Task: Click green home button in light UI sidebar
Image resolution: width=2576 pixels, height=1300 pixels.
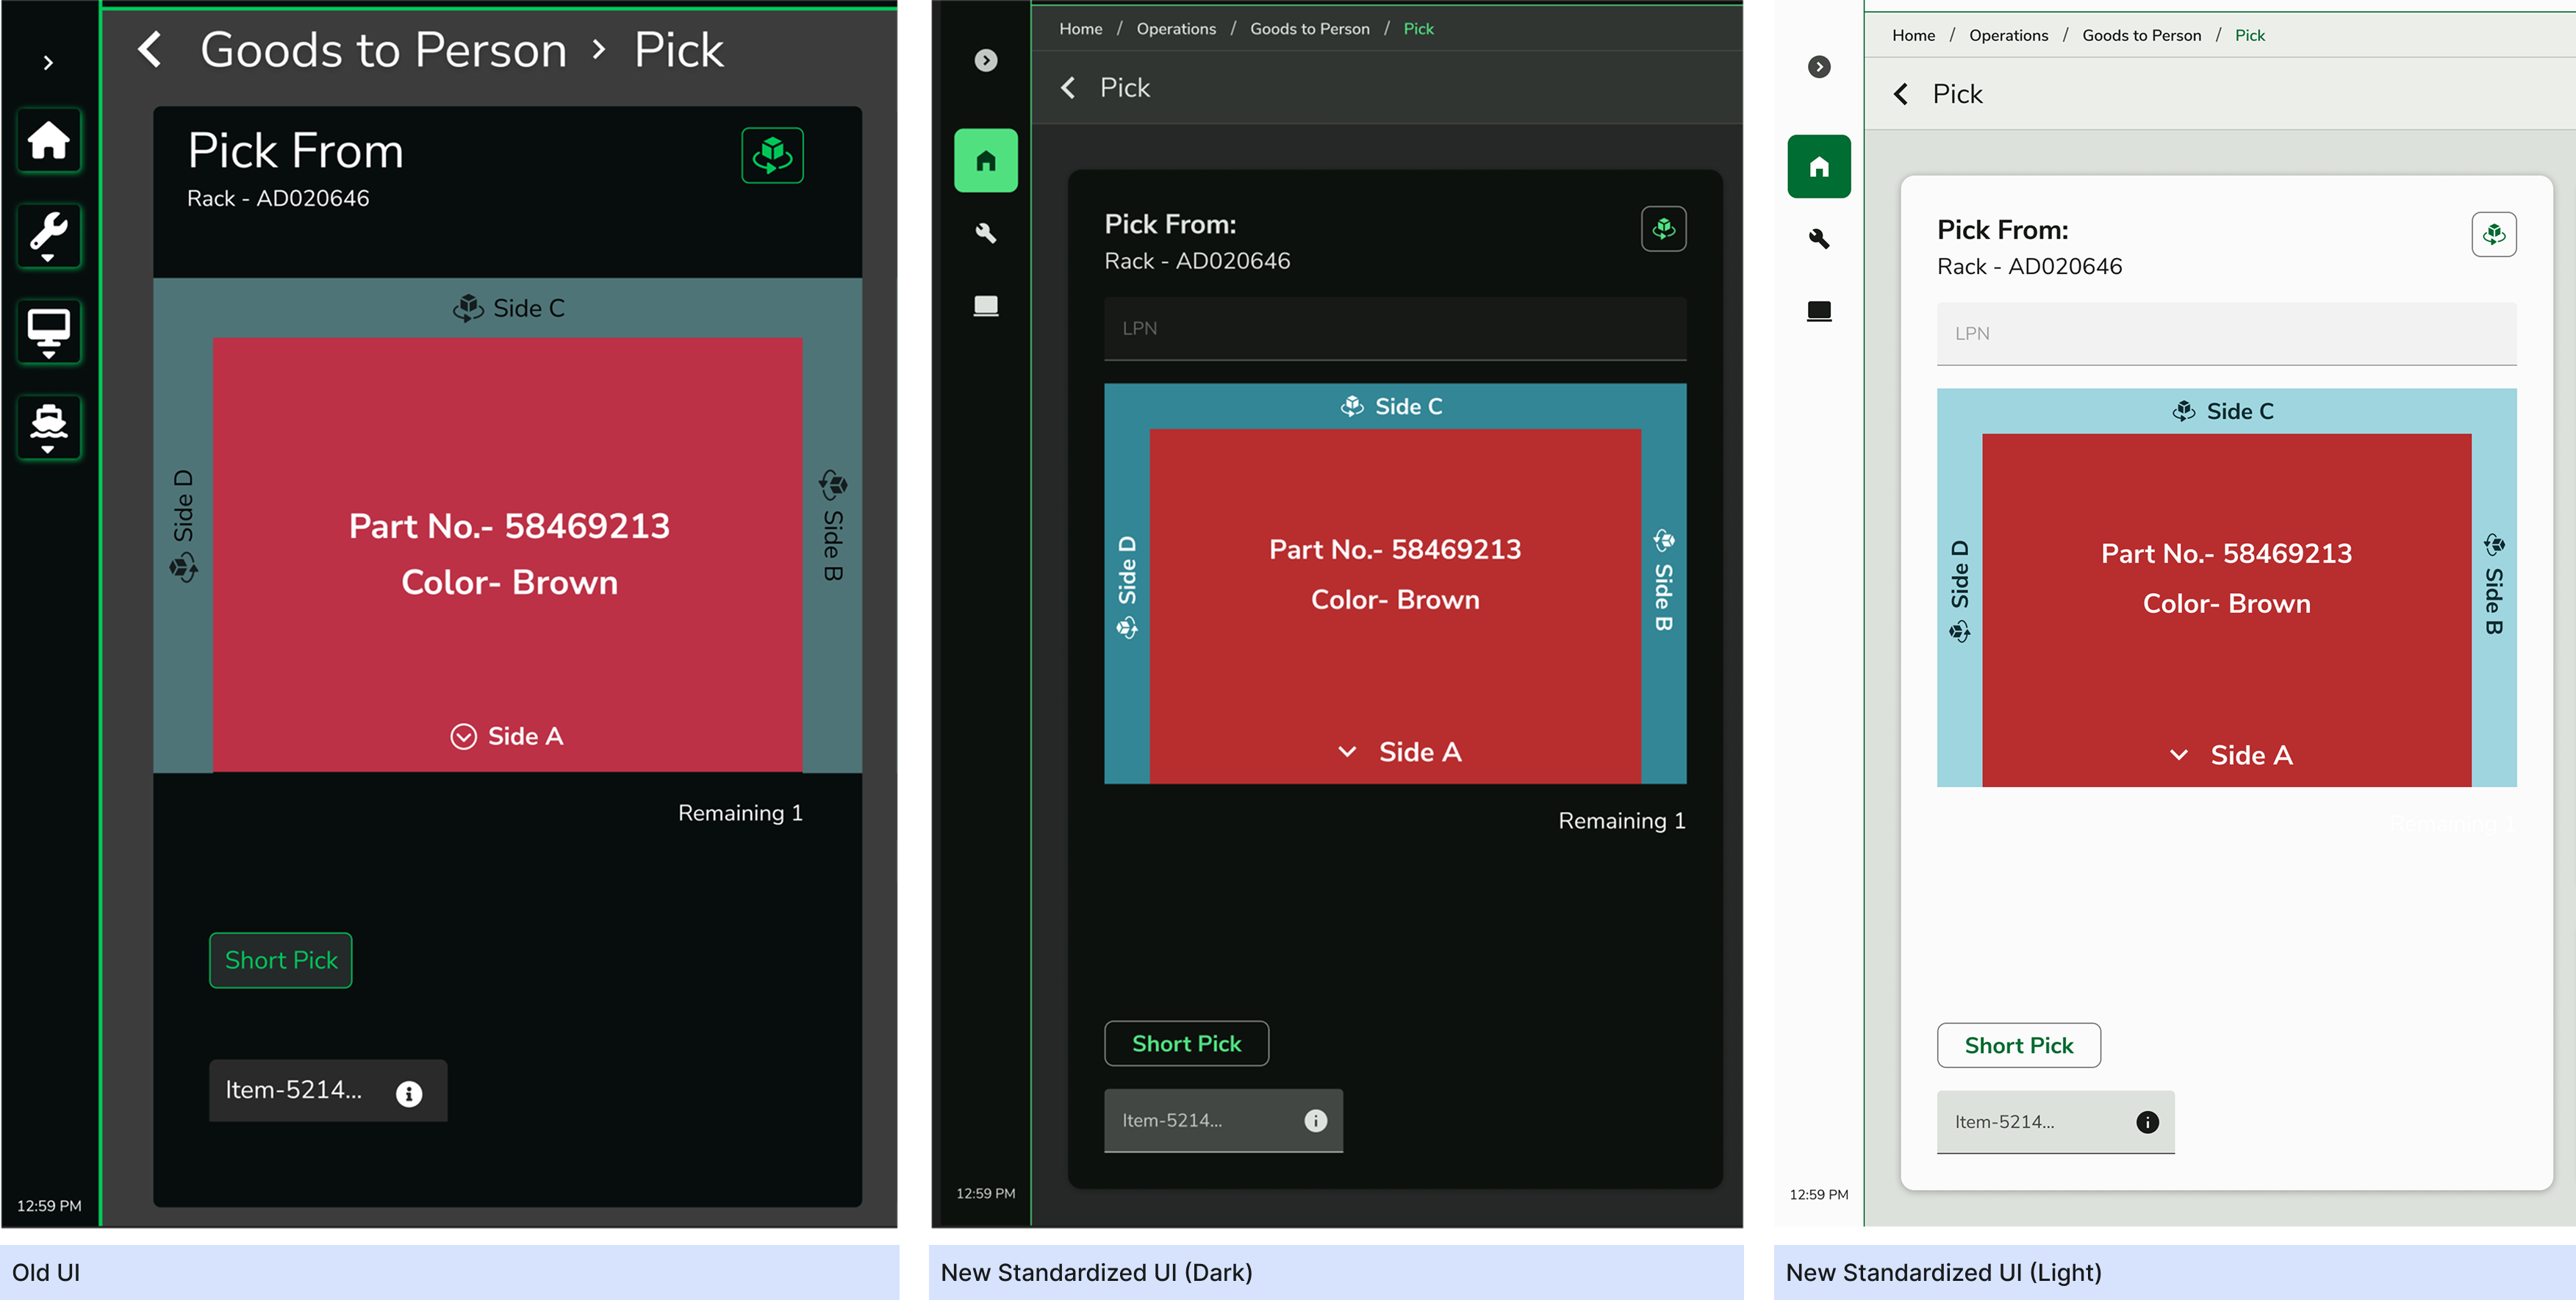Action: point(1818,166)
